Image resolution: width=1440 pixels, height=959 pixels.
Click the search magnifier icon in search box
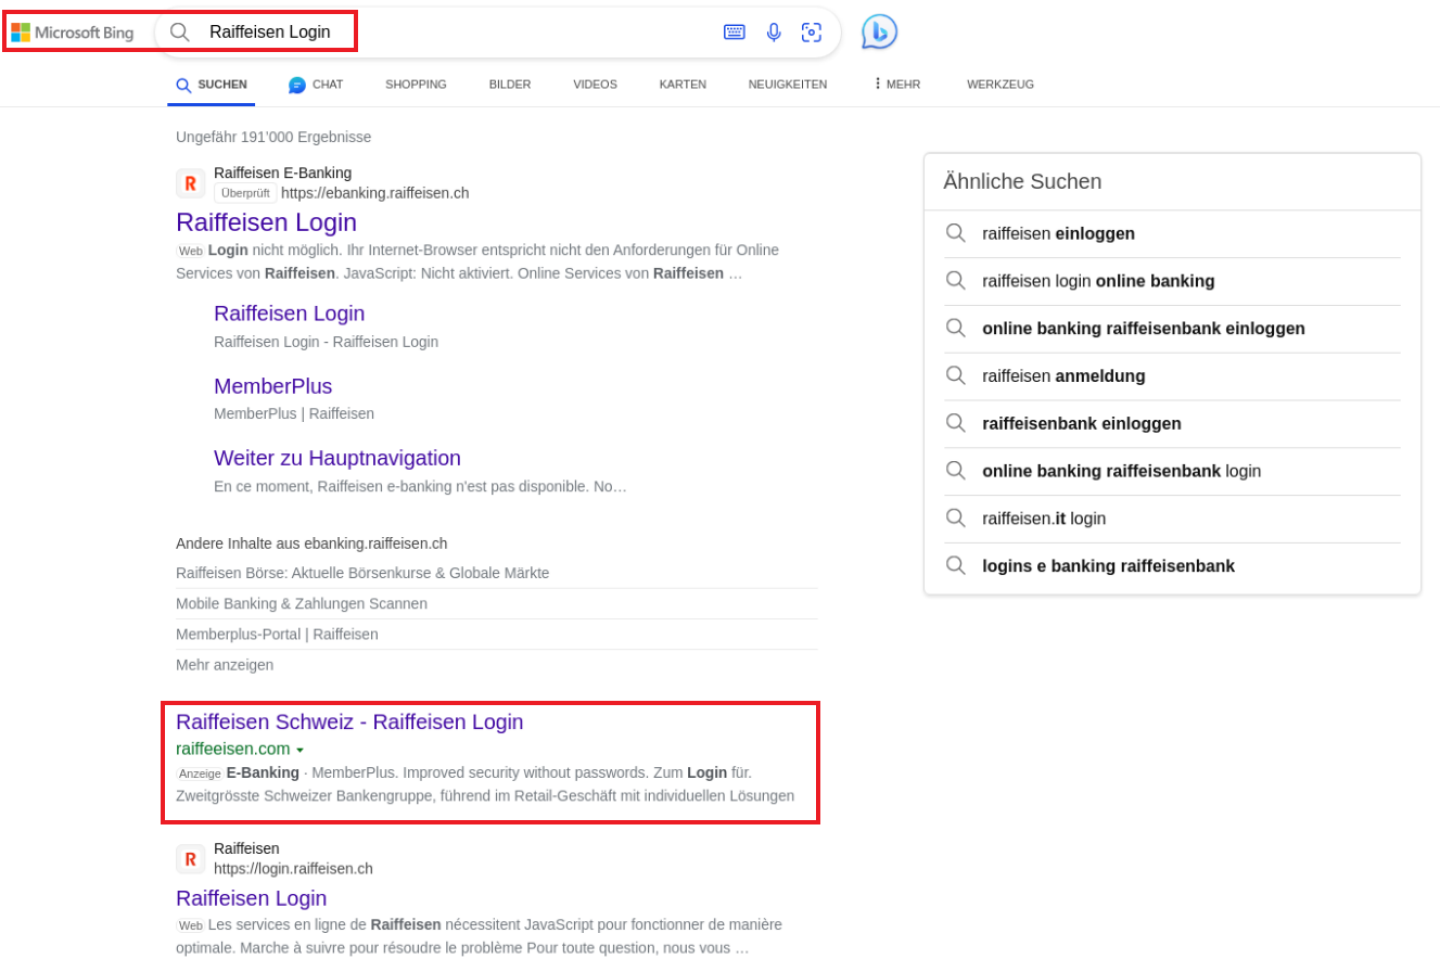pyautogui.click(x=180, y=32)
